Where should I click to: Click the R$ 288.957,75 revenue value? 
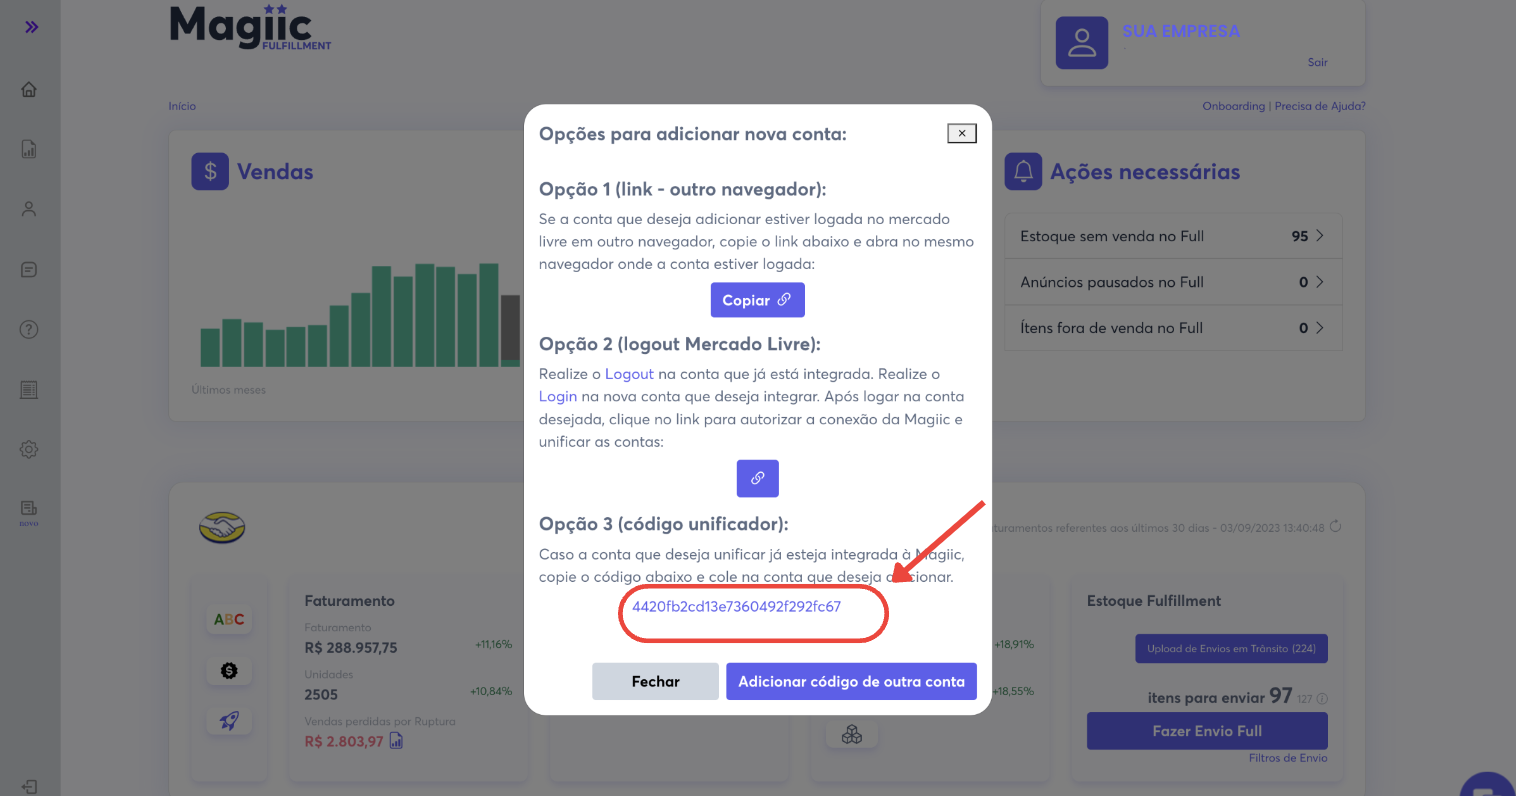(x=351, y=648)
